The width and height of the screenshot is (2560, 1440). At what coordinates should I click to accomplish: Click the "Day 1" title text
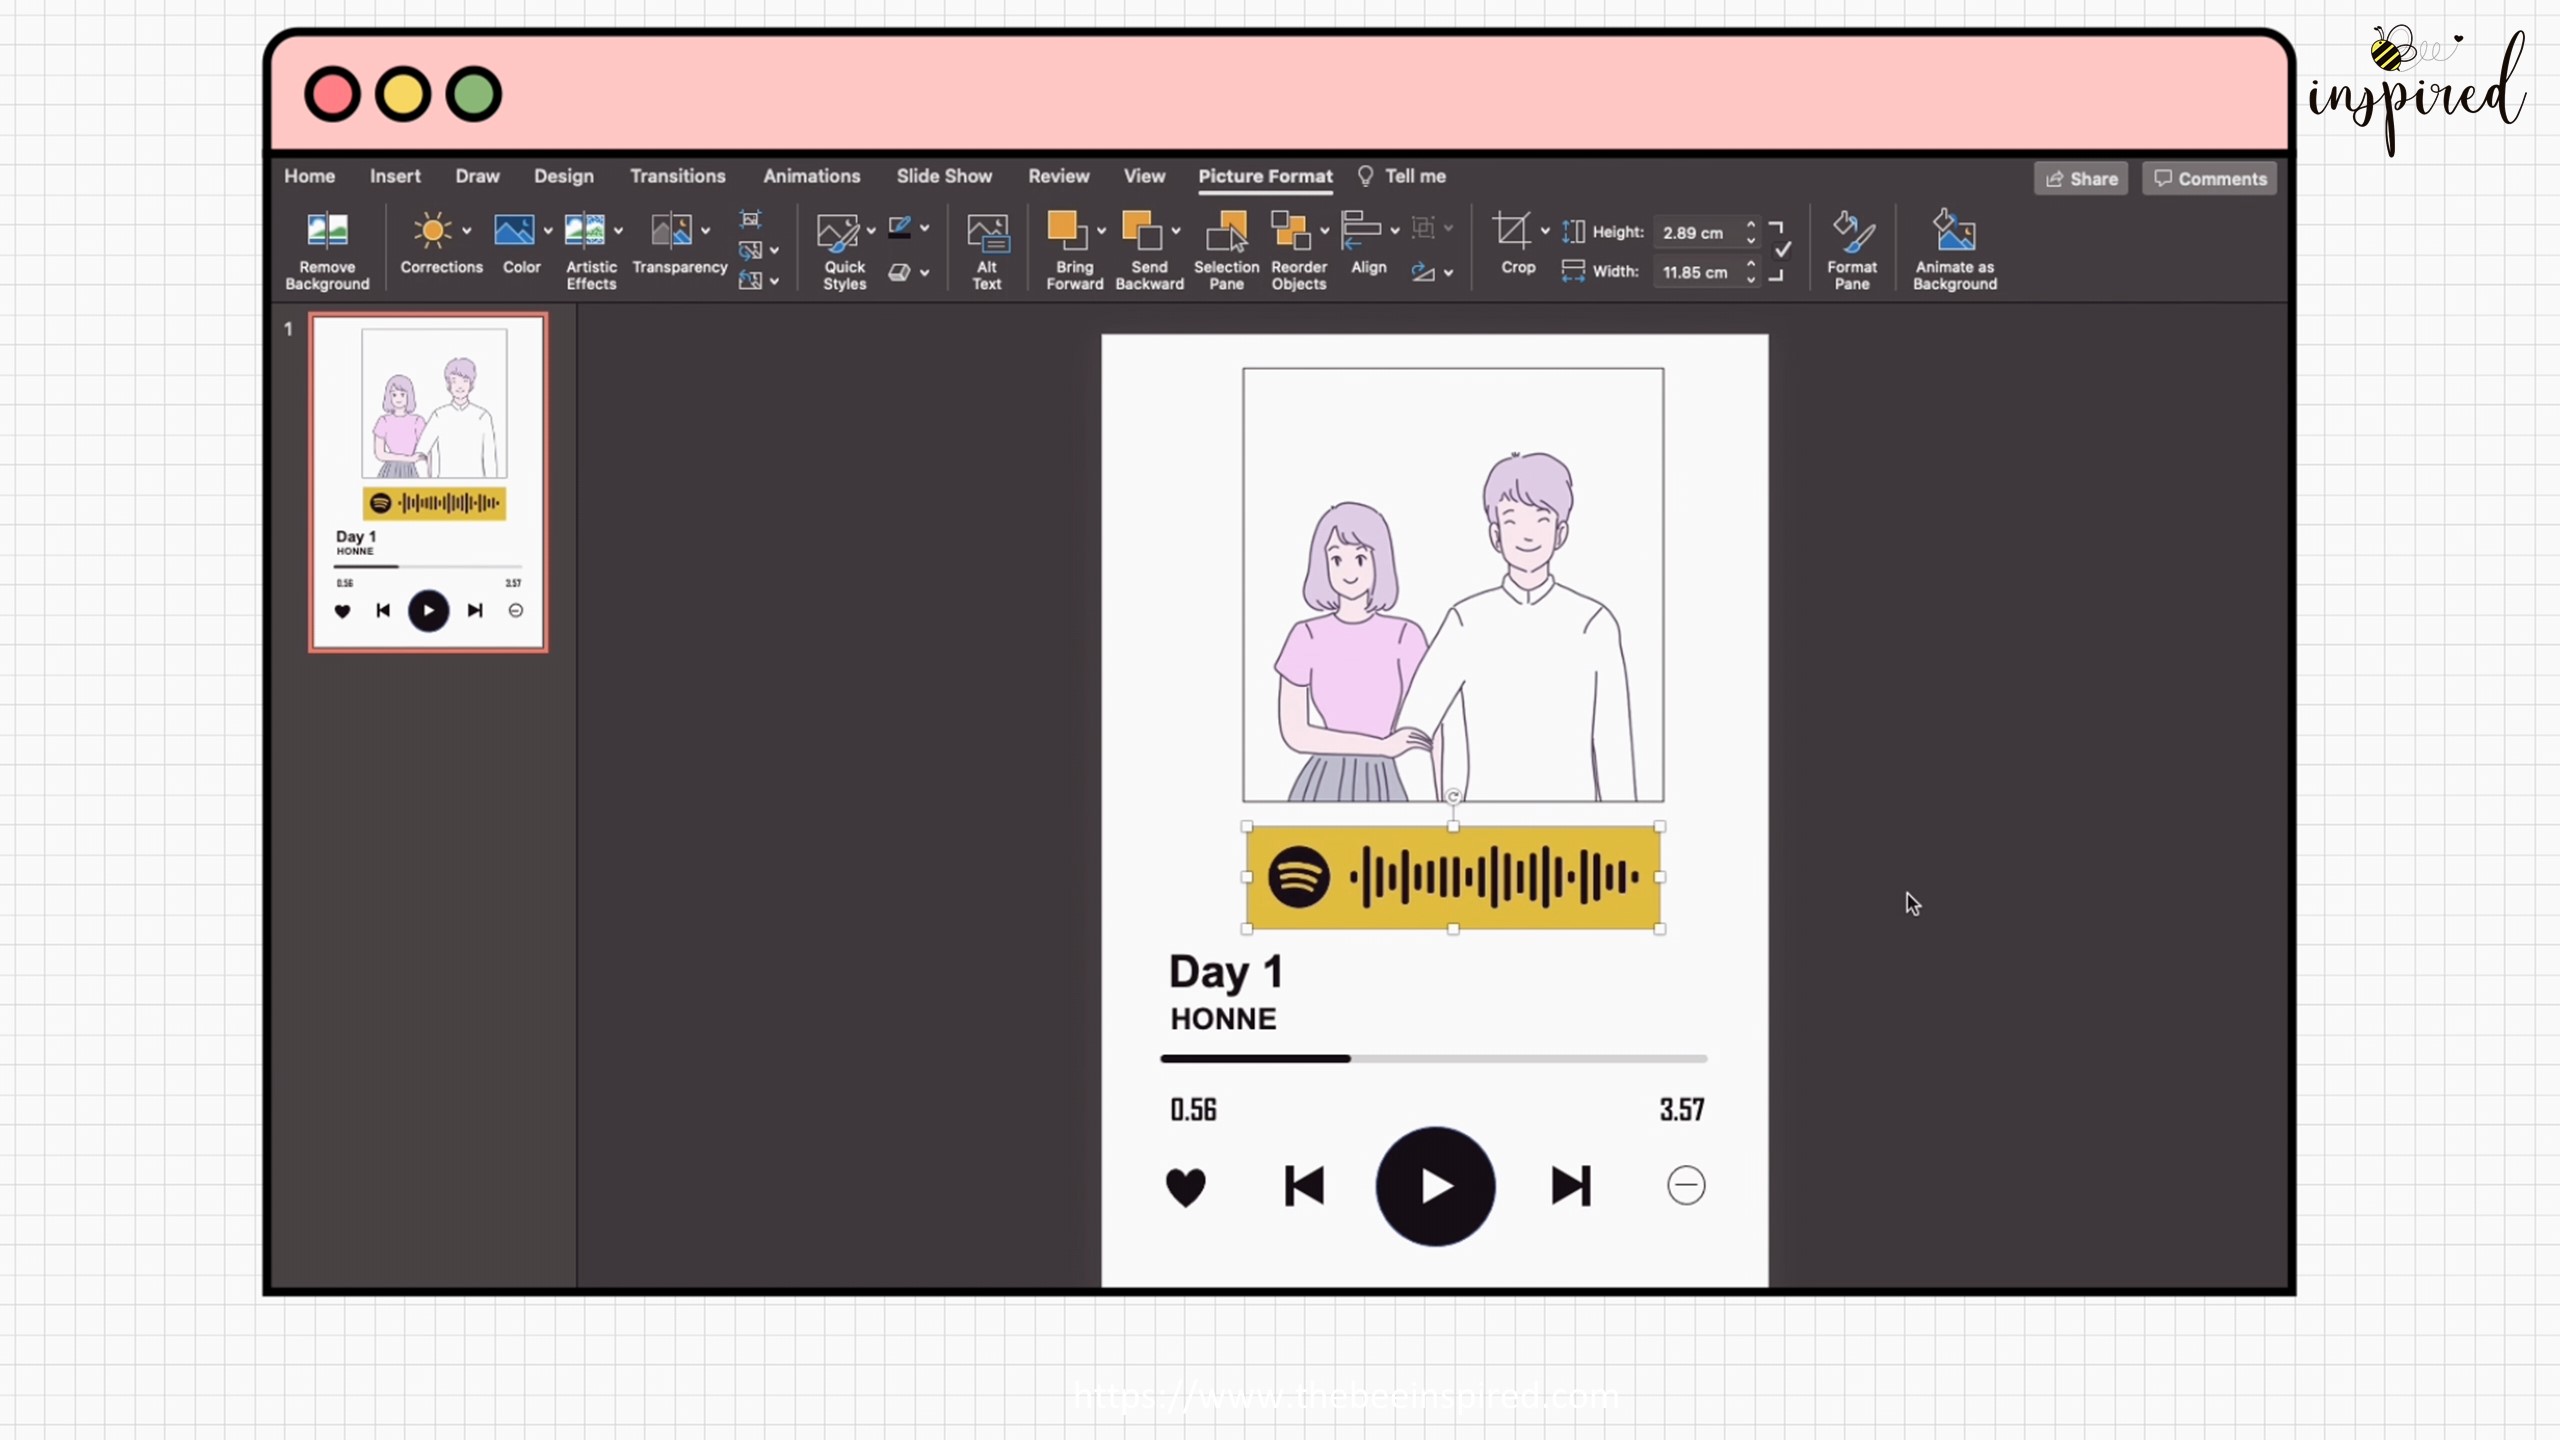[1226, 972]
